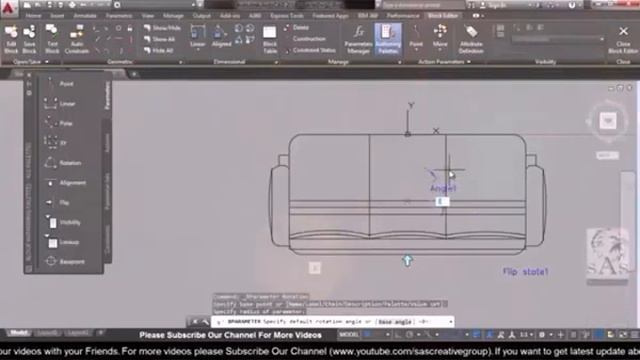Image resolution: width=640 pixels, height=360 pixels.
Task: Switch to the View ribbon tab
Action: [x=148, y=16]
